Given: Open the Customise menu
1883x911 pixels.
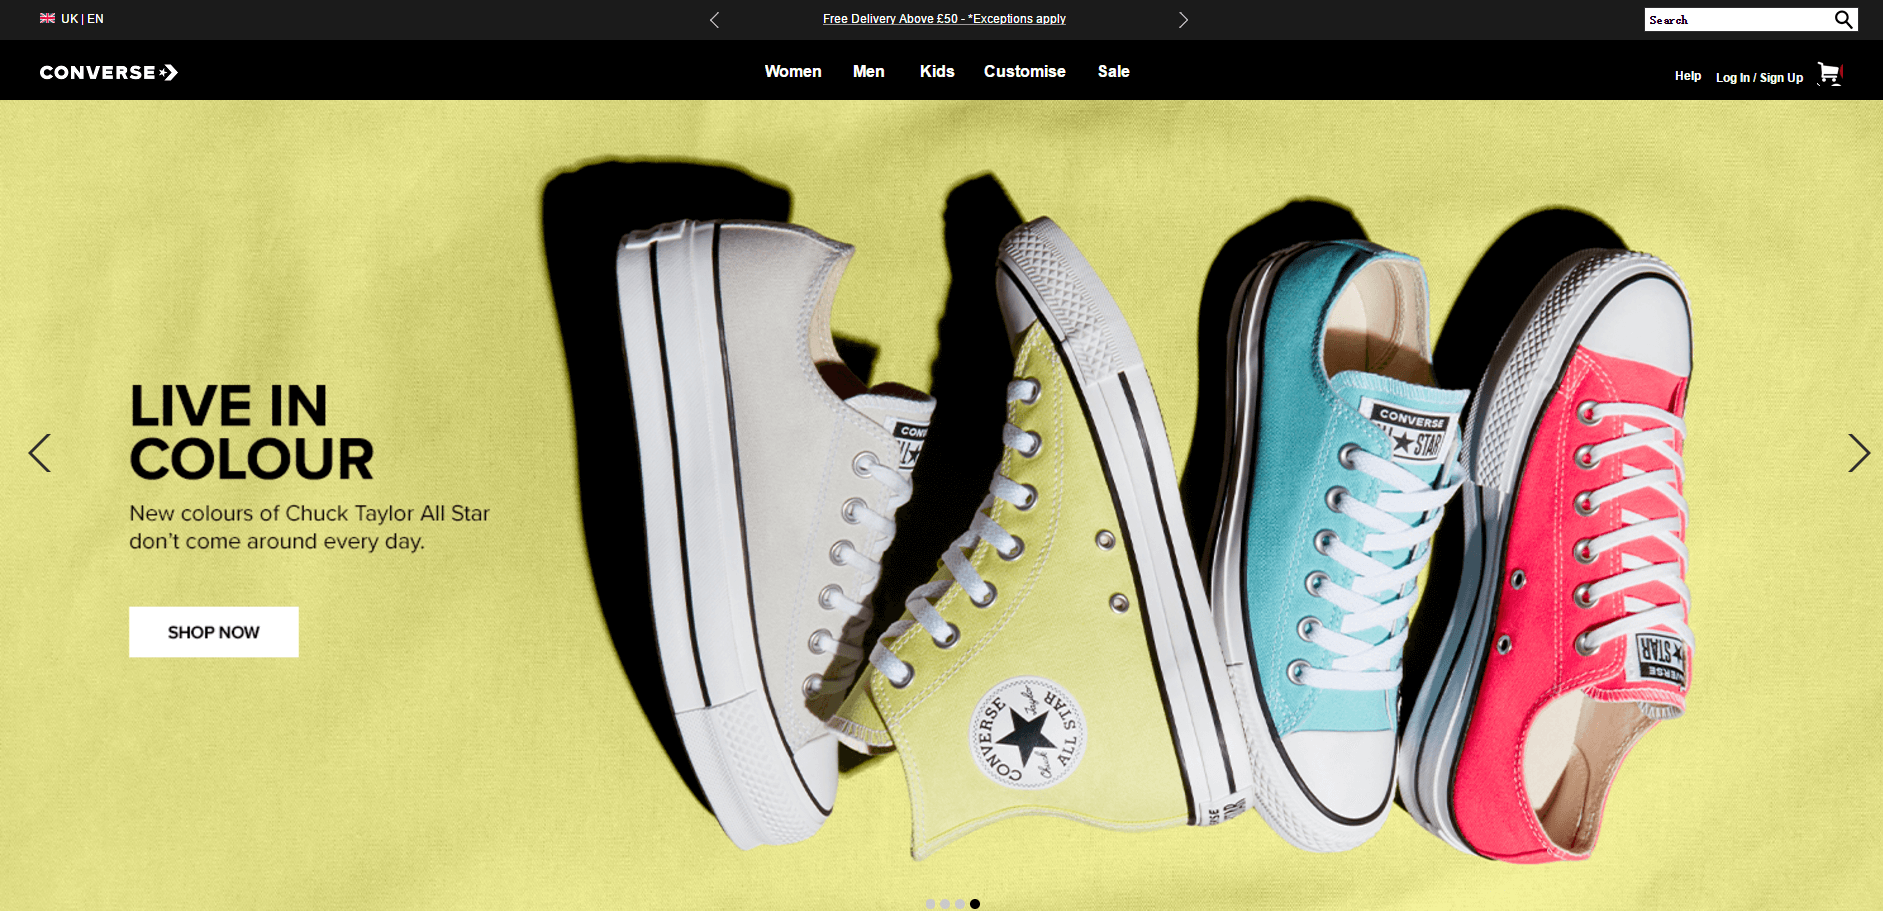Looking at the screenshot, I should [x=1025, y=71].
